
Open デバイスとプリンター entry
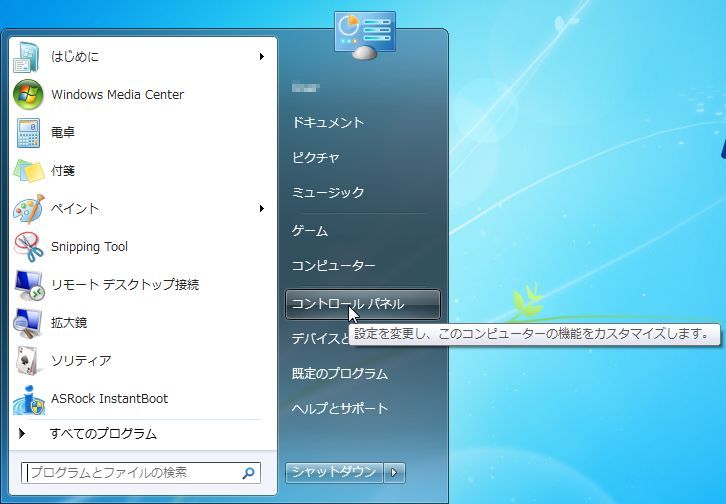point(320,339)
